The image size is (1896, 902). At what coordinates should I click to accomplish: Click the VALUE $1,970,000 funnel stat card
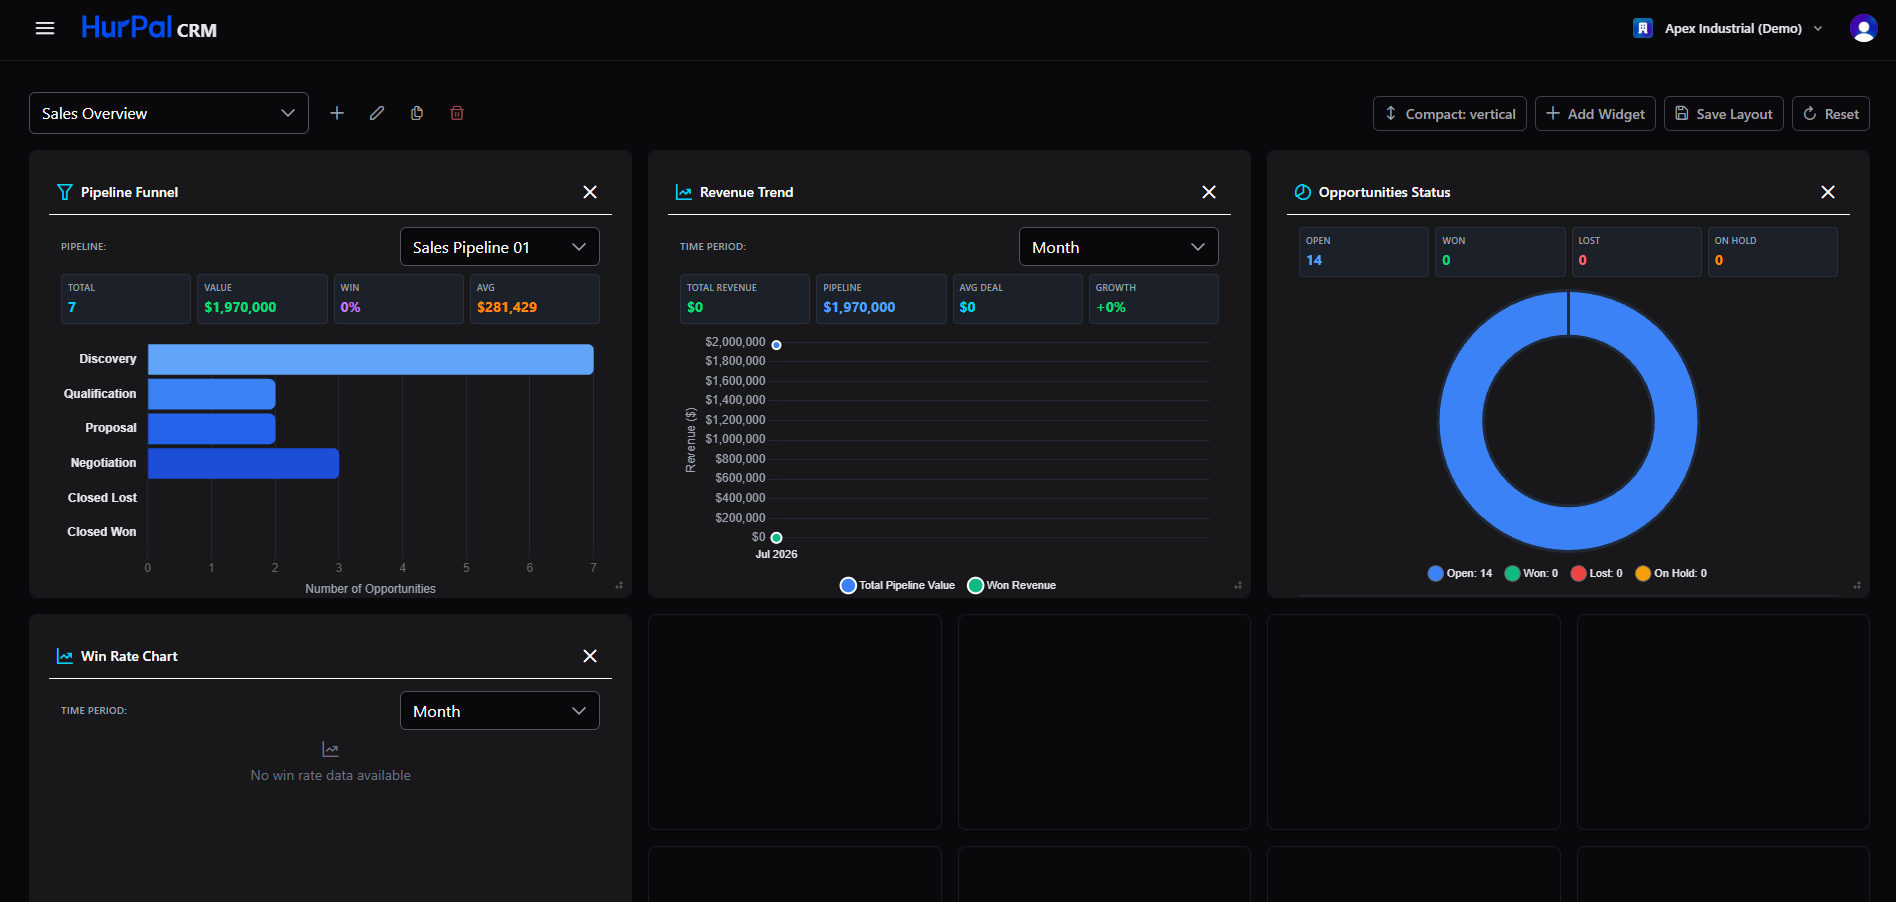[x=262, y=299]
